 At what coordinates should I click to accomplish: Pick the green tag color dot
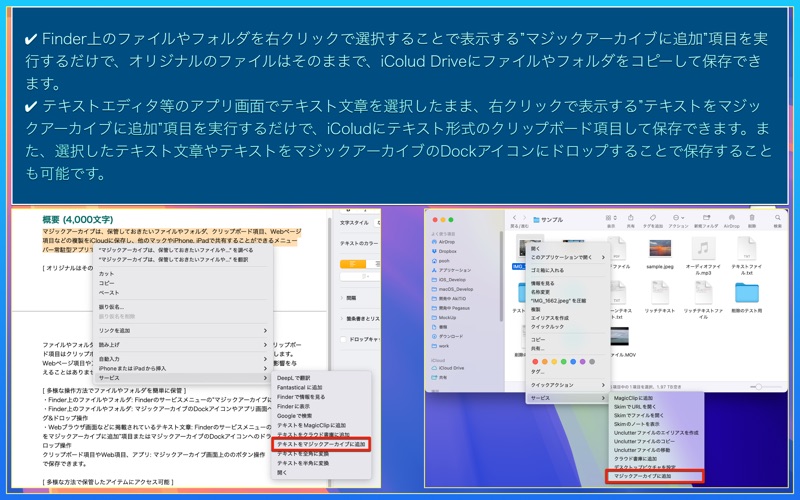coord(563,362)
